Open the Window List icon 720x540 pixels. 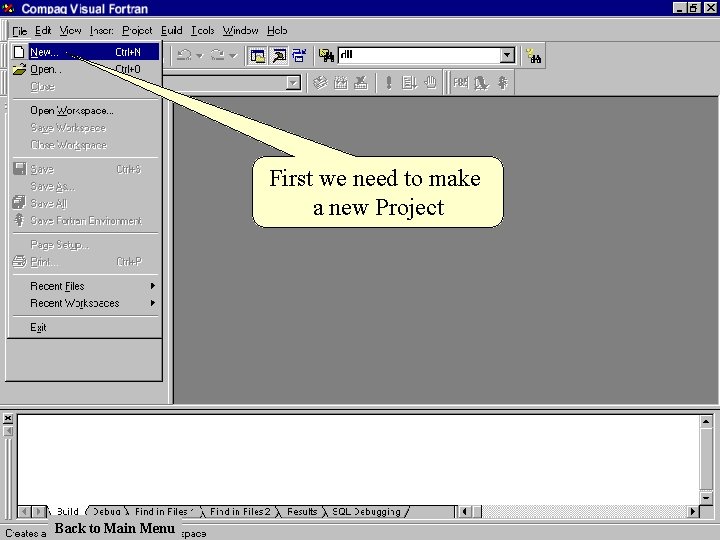point(299,56)
